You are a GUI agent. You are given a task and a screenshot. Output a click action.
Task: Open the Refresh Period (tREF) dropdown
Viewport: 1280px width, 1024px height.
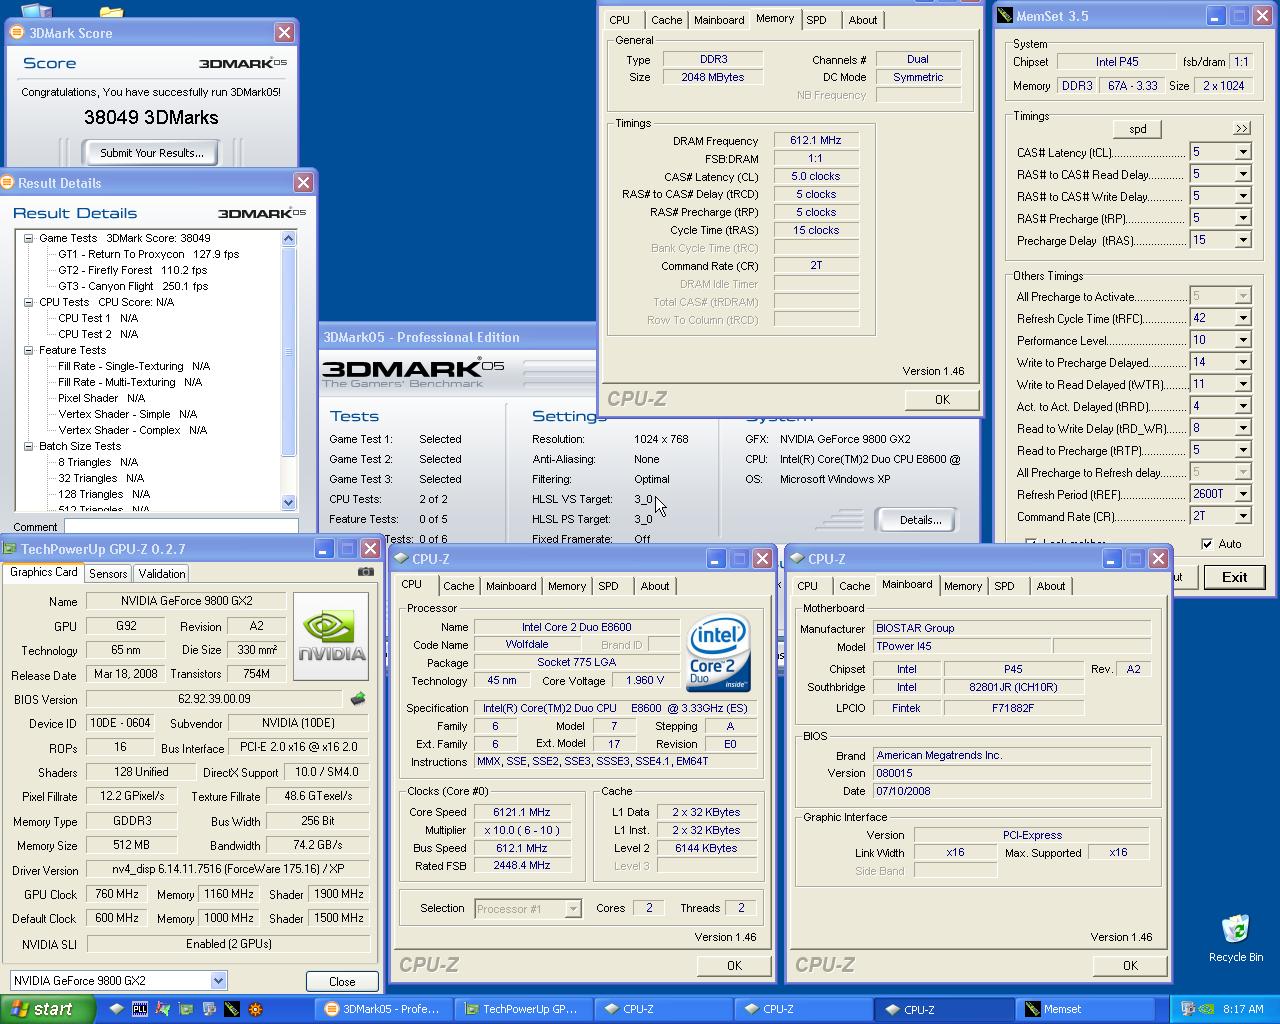tap(1242, 494)
